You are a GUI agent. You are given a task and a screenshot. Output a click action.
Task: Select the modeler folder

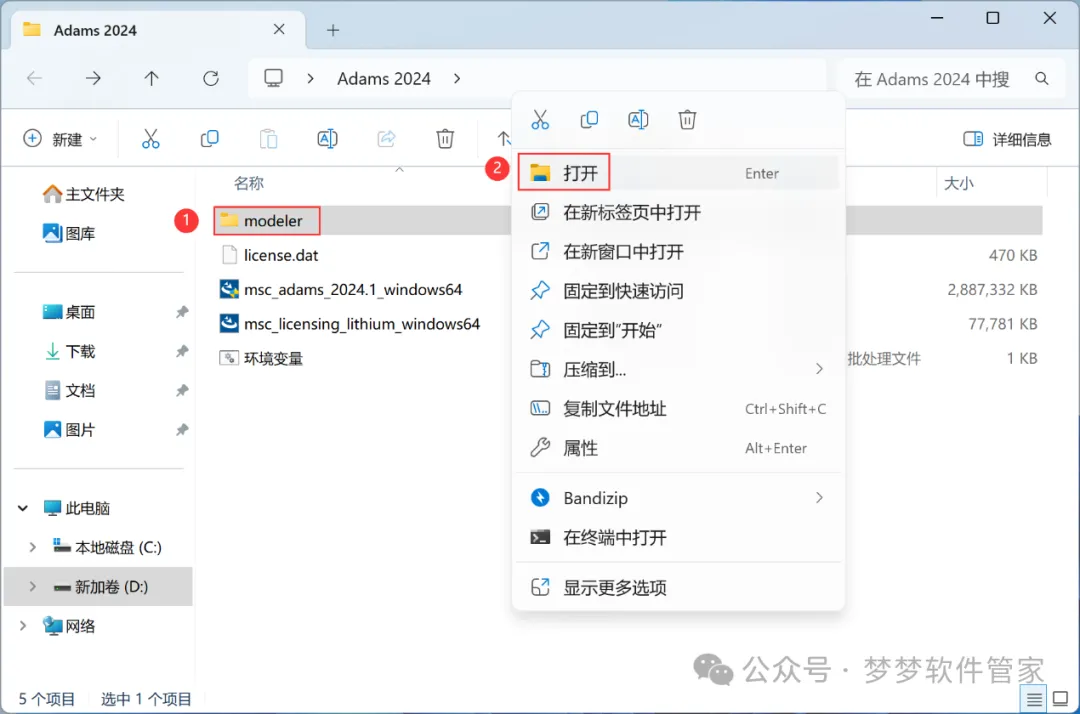273,220
